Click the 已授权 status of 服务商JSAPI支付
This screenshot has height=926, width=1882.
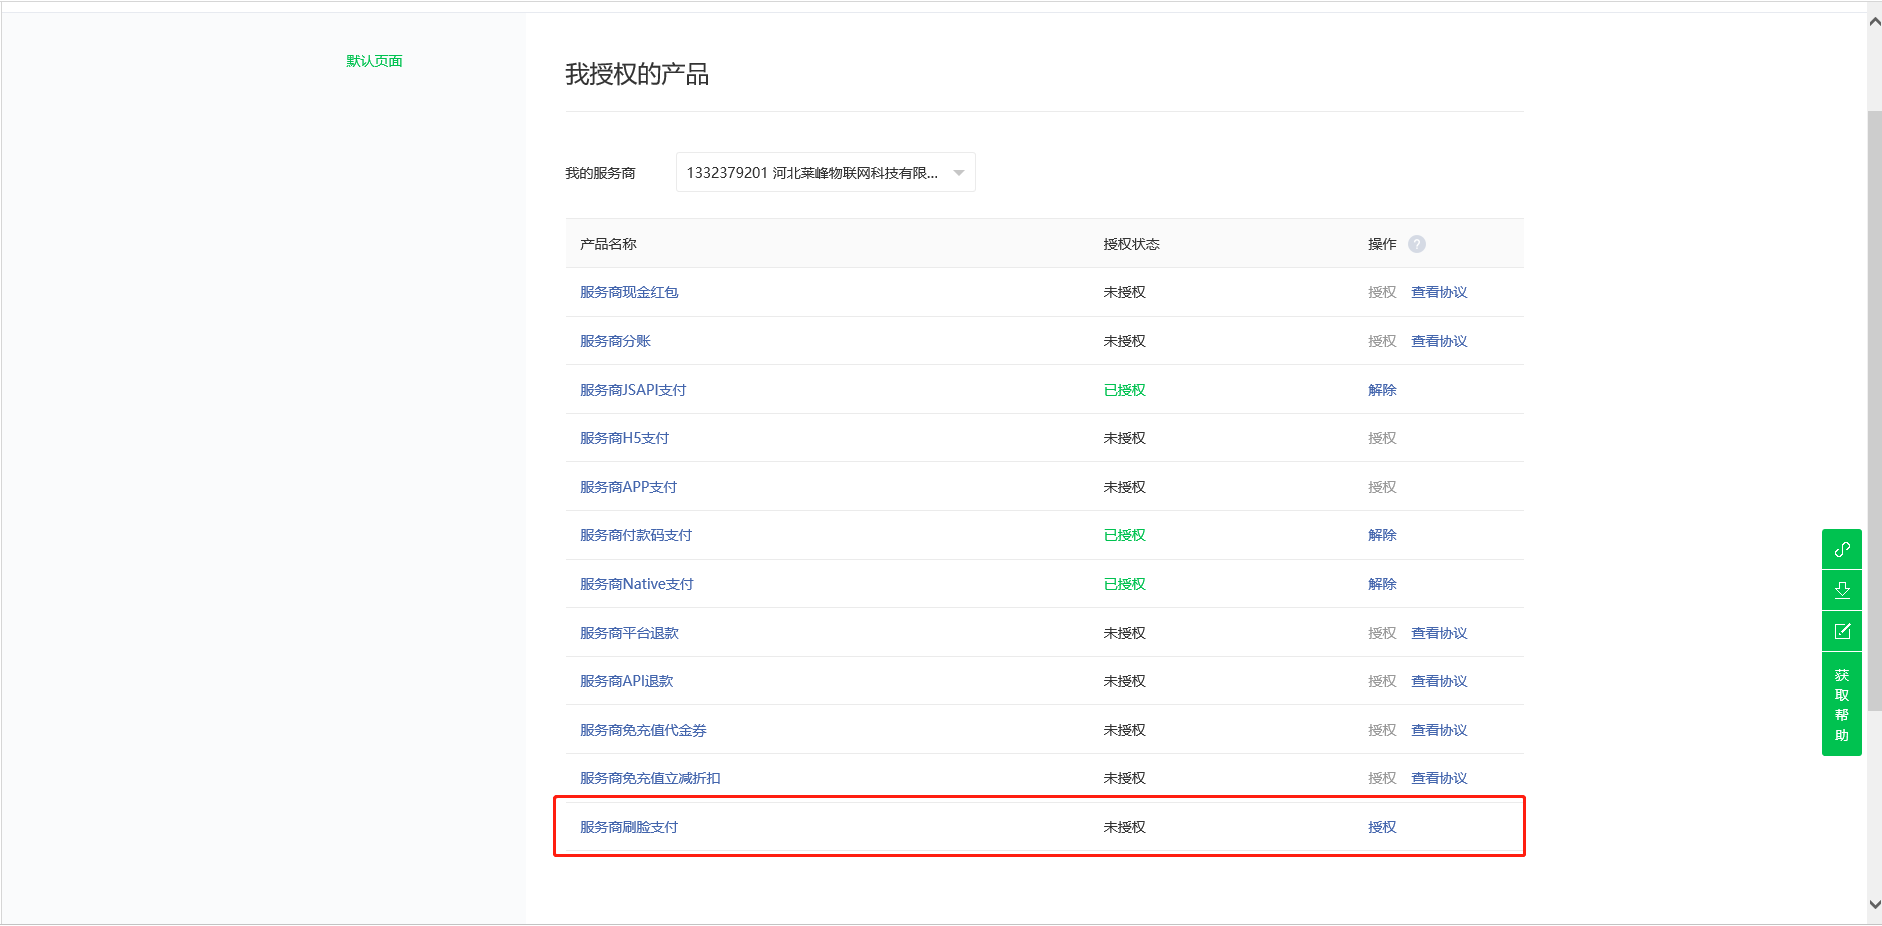click(1124, 390)
